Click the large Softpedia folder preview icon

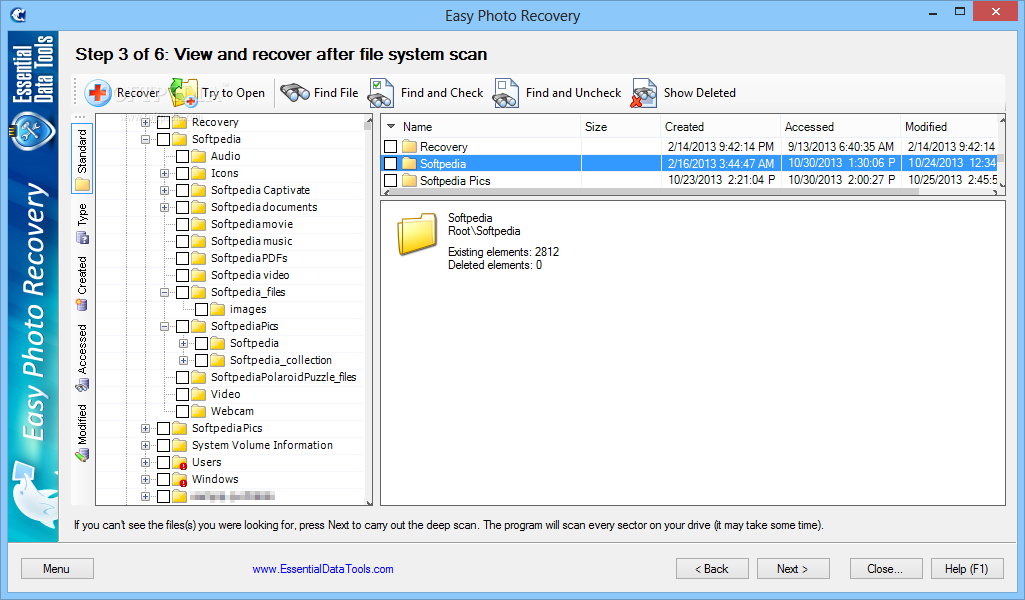coord(417,234)
